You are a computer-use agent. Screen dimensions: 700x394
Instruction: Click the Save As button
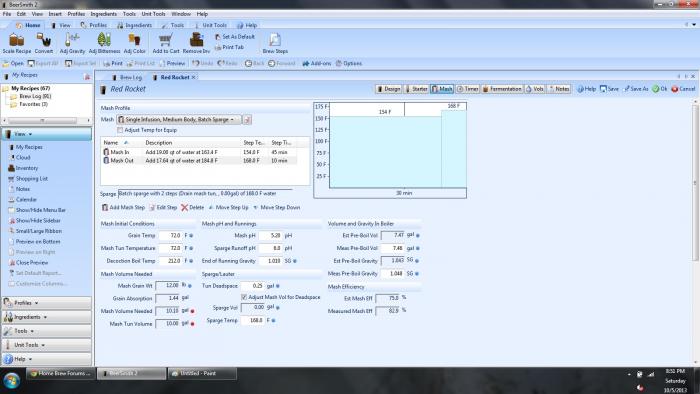pos(636,89)
